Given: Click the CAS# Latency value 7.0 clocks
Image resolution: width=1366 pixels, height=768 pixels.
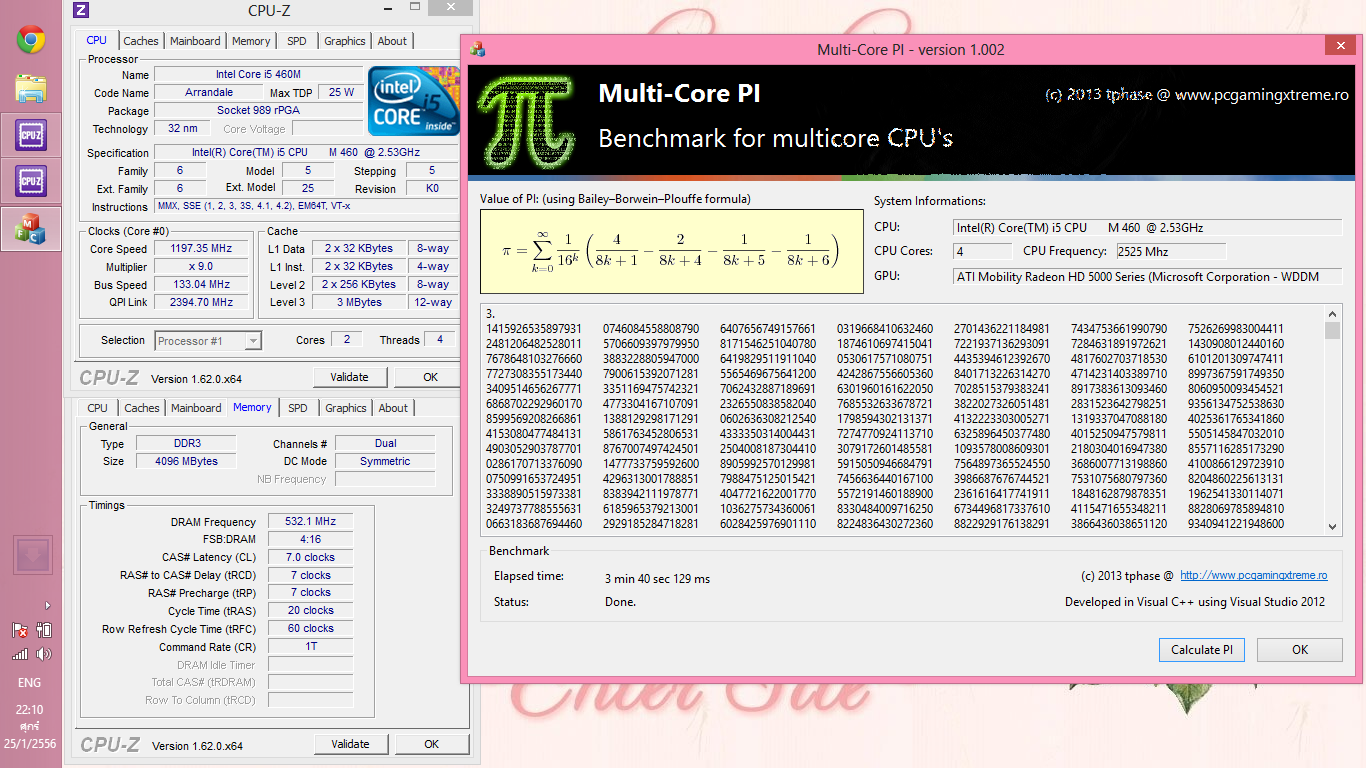Looking at the screenshot, I should tap(310, 557).
